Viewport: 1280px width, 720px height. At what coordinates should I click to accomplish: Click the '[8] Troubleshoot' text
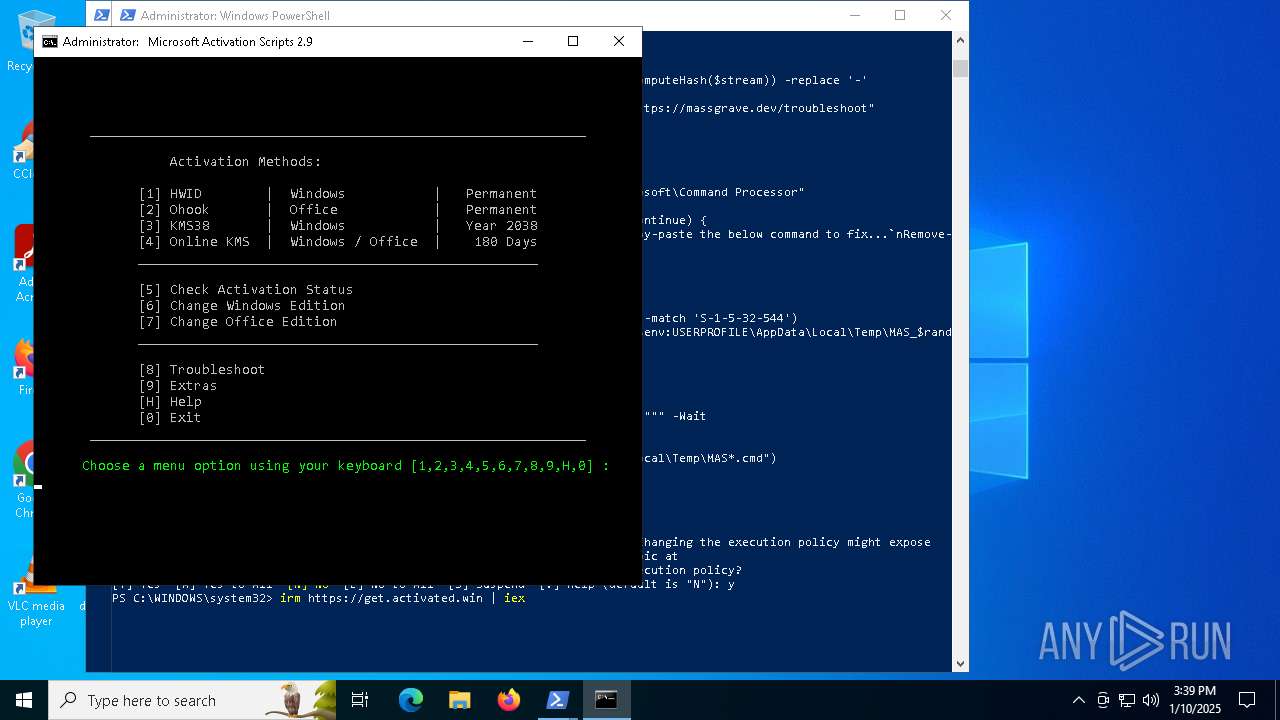click(202, 369)
